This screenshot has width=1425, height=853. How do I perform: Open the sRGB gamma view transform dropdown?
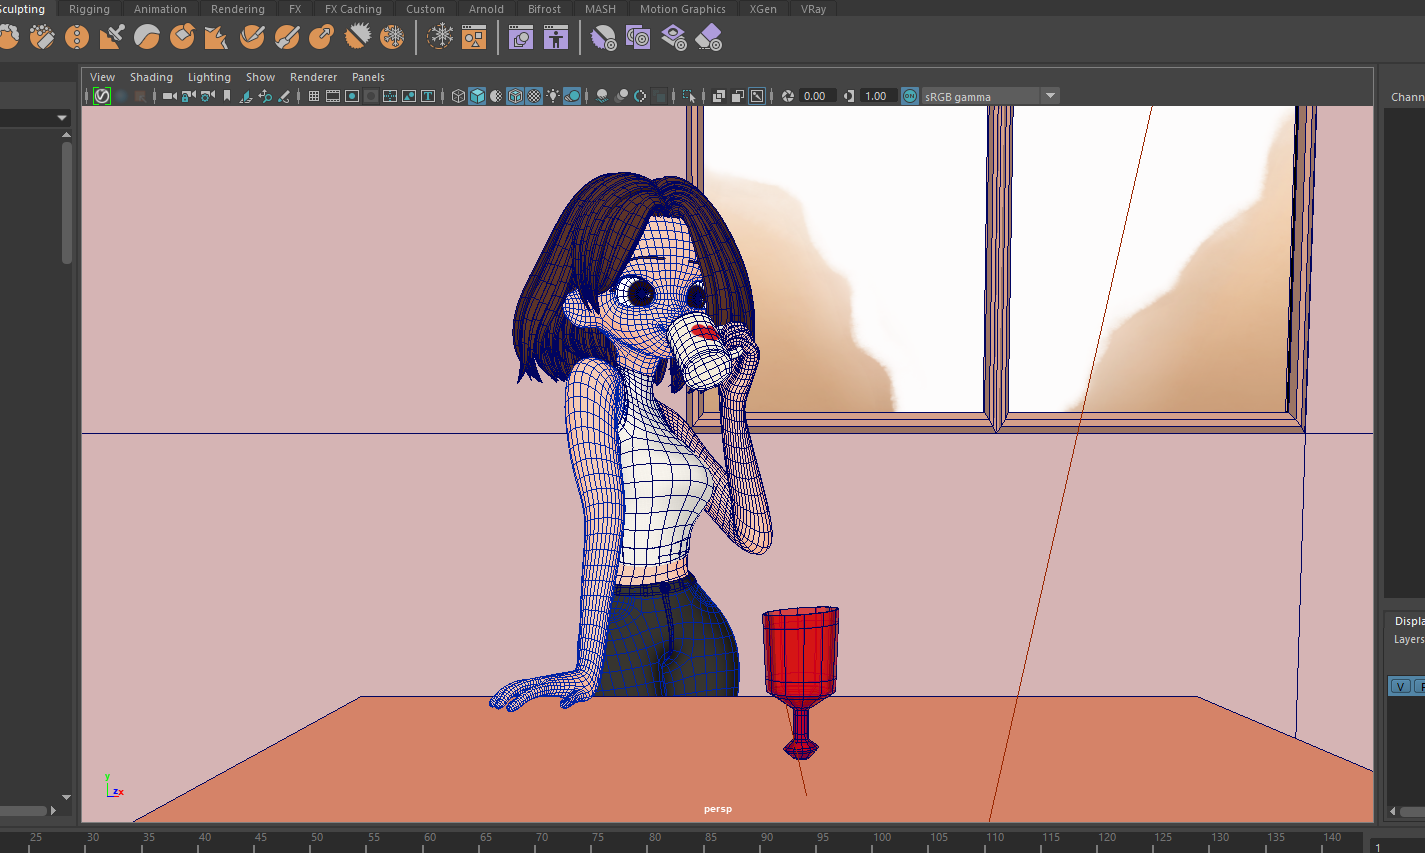point(1050,96)
